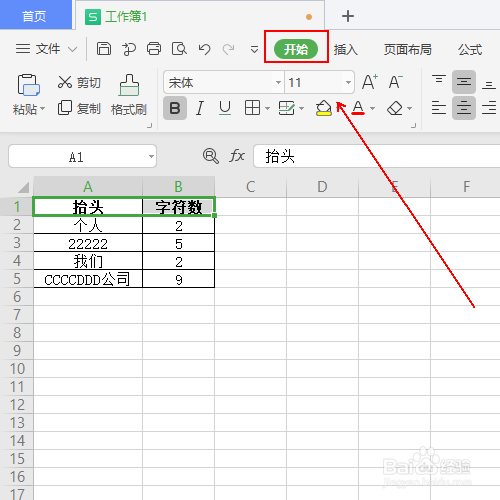500x500 pixels.
Task: Click the formula bar containing 抬头
Action: [x=377, y=156]
